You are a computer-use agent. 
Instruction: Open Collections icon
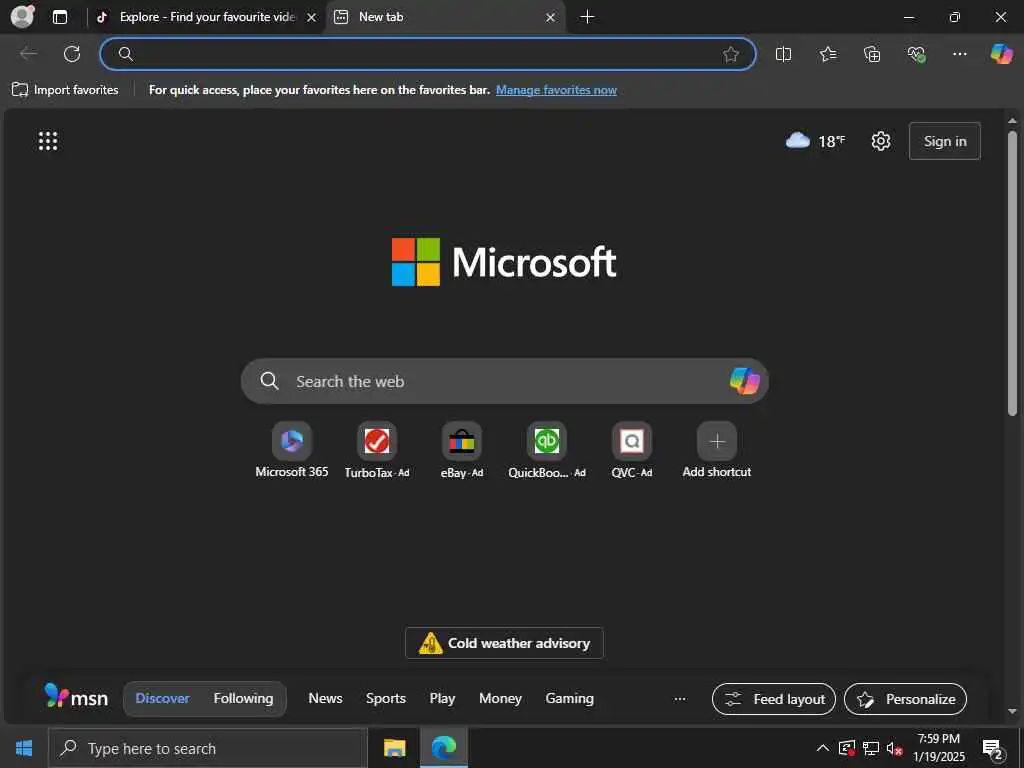click(x=872, y=54)
